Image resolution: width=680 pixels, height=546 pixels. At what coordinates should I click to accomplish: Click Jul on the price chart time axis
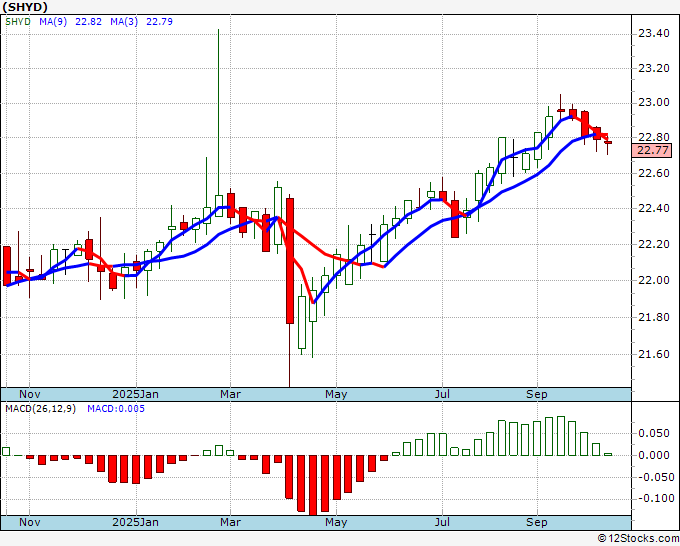(x=442, y=394)
